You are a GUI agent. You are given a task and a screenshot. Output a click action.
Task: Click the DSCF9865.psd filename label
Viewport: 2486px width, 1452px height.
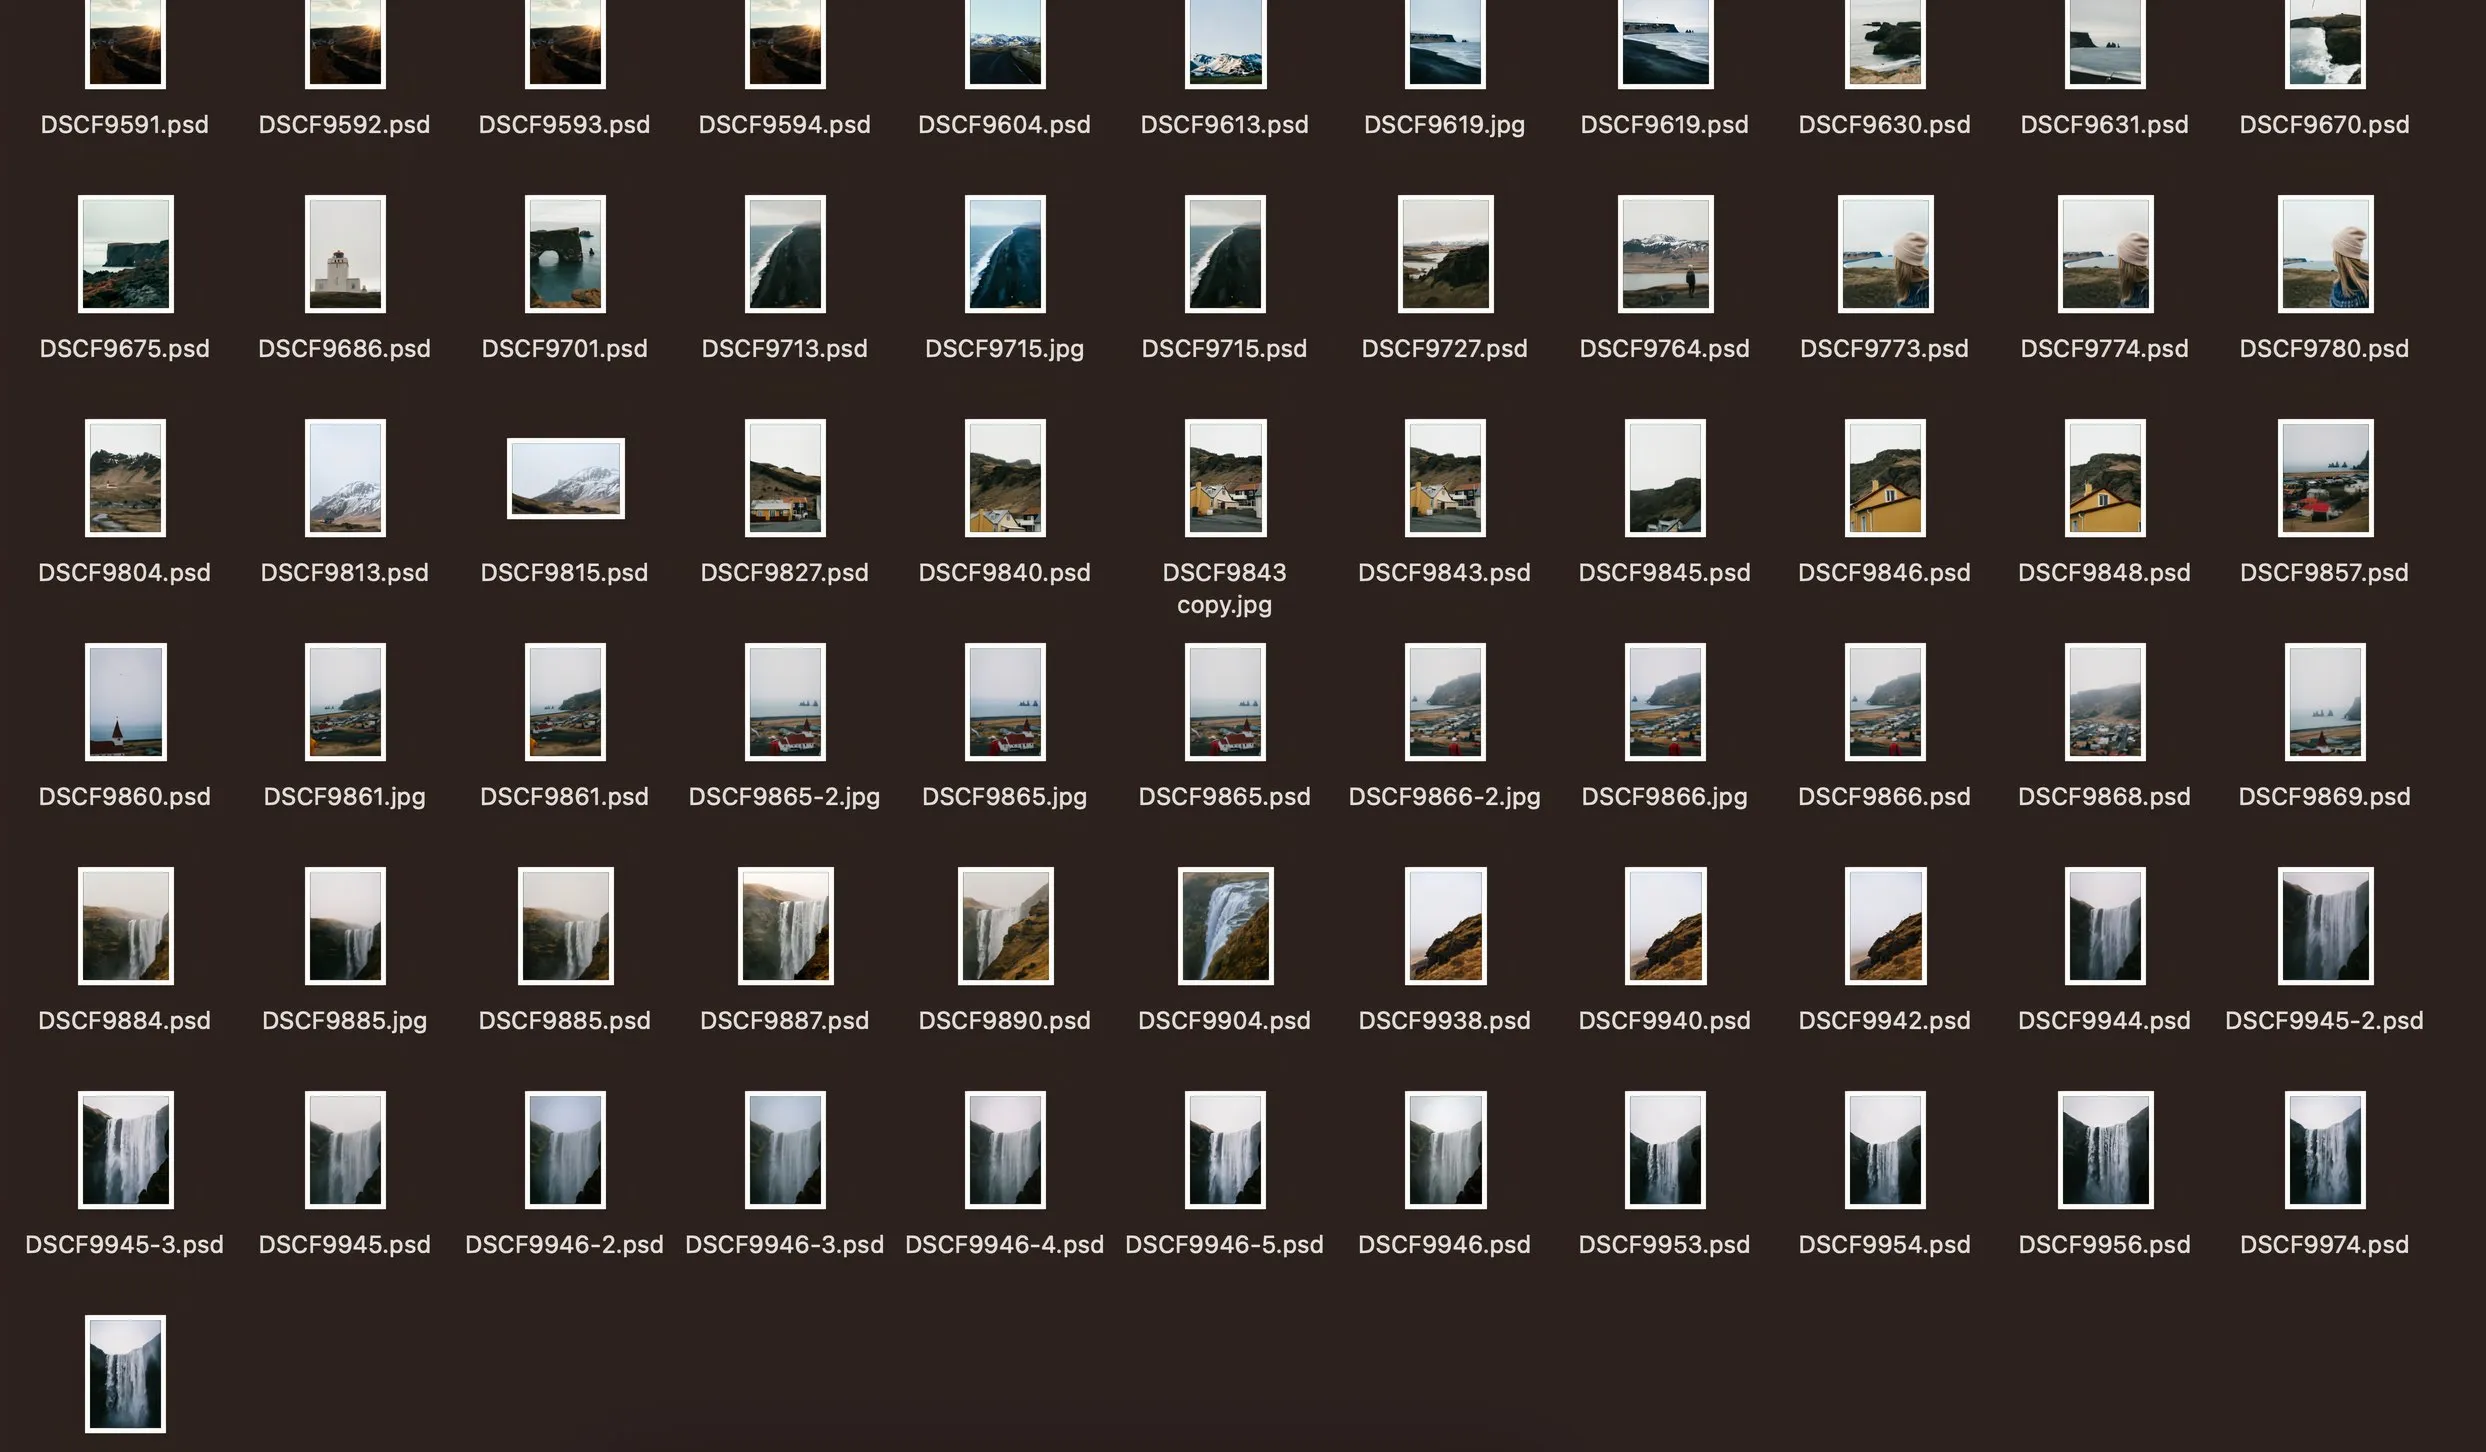click(1225, 796)
